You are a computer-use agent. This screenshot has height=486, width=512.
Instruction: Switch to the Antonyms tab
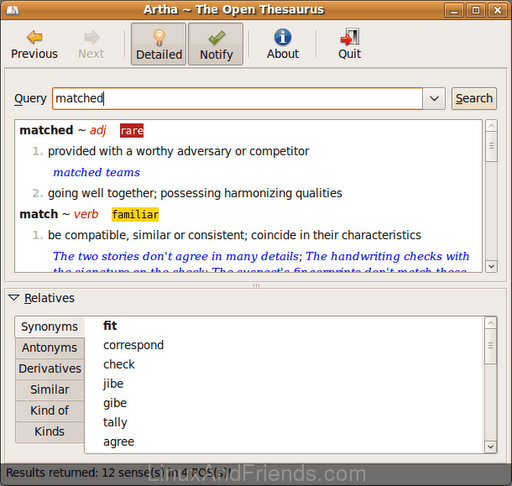[x=49, y=348]
